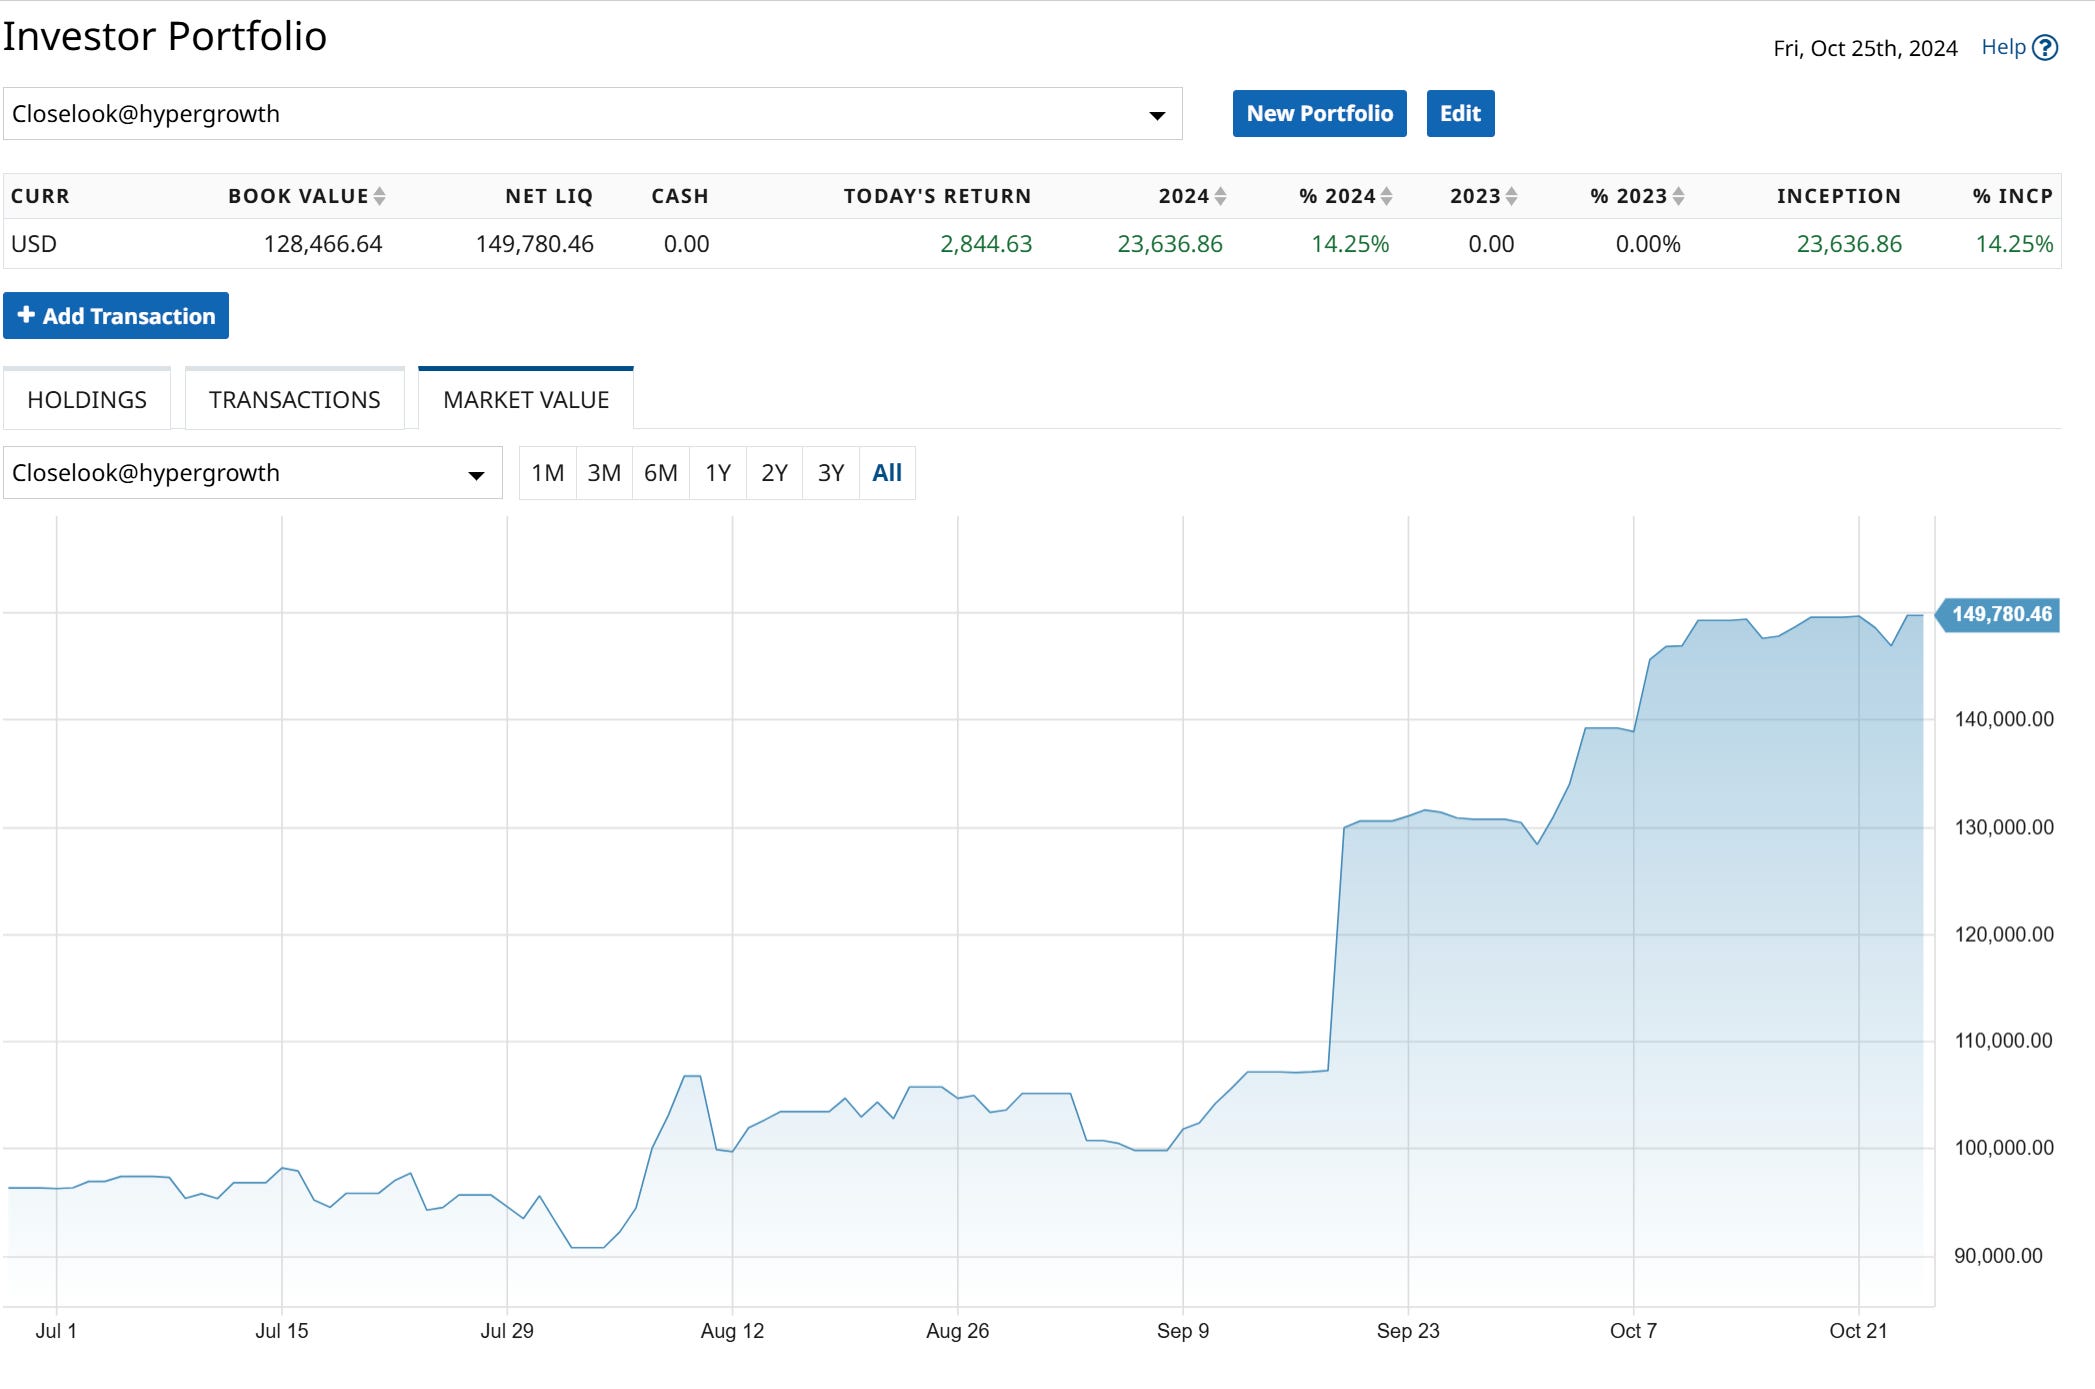
Task: Switch chart range to 1Y
Action: [x=718, y=473]
